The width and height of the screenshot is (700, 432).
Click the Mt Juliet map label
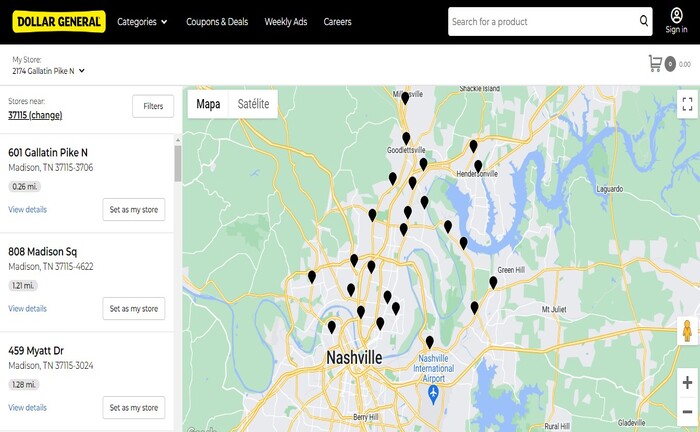tap(554, 309)
